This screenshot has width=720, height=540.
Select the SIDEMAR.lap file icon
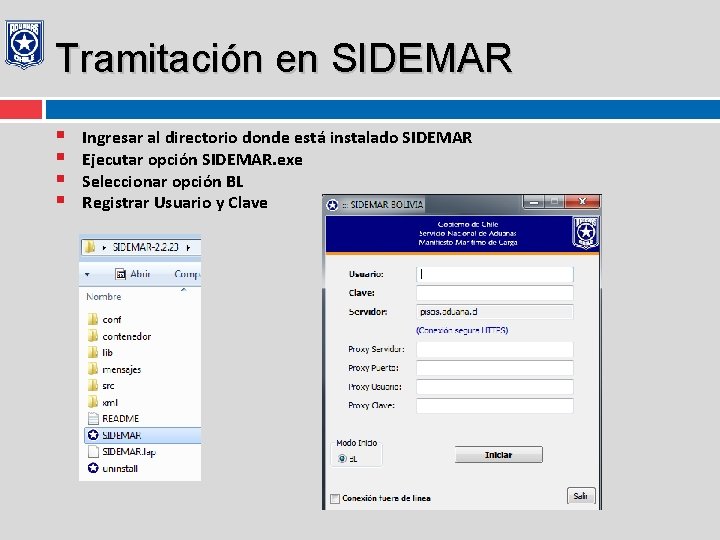pyautogui.click(x=93, y=451)
